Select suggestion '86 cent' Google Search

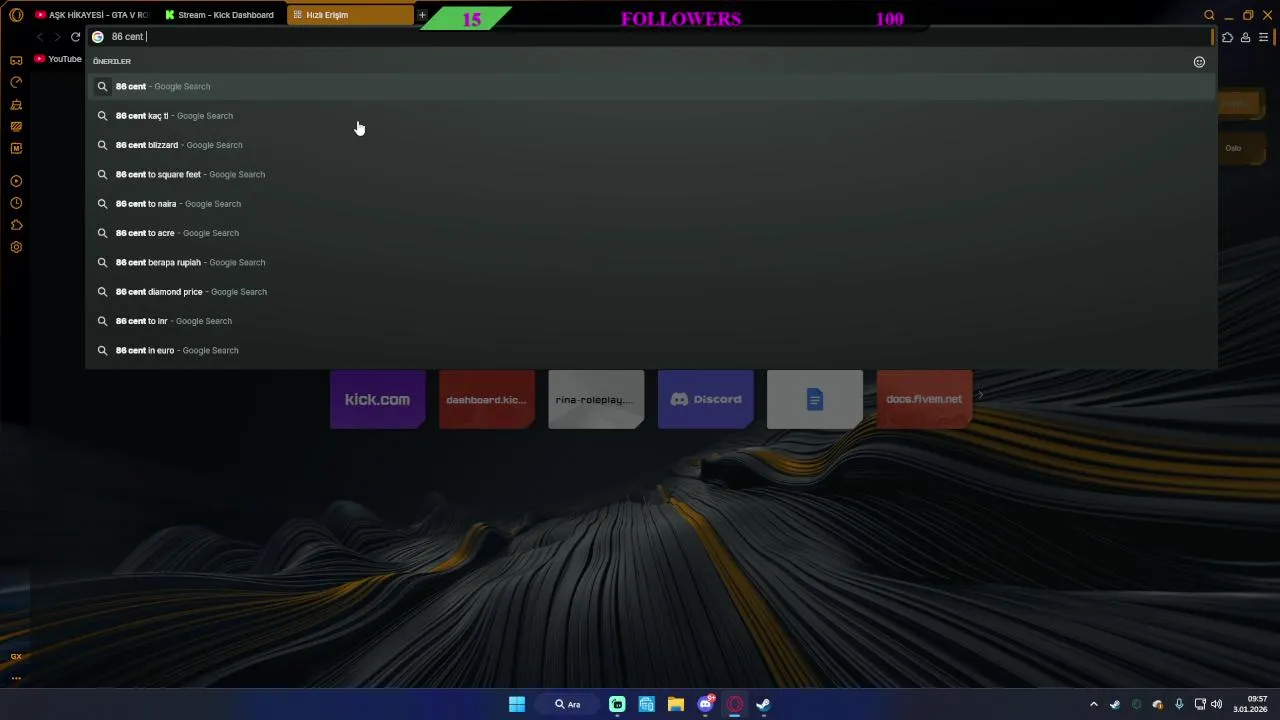651,86
